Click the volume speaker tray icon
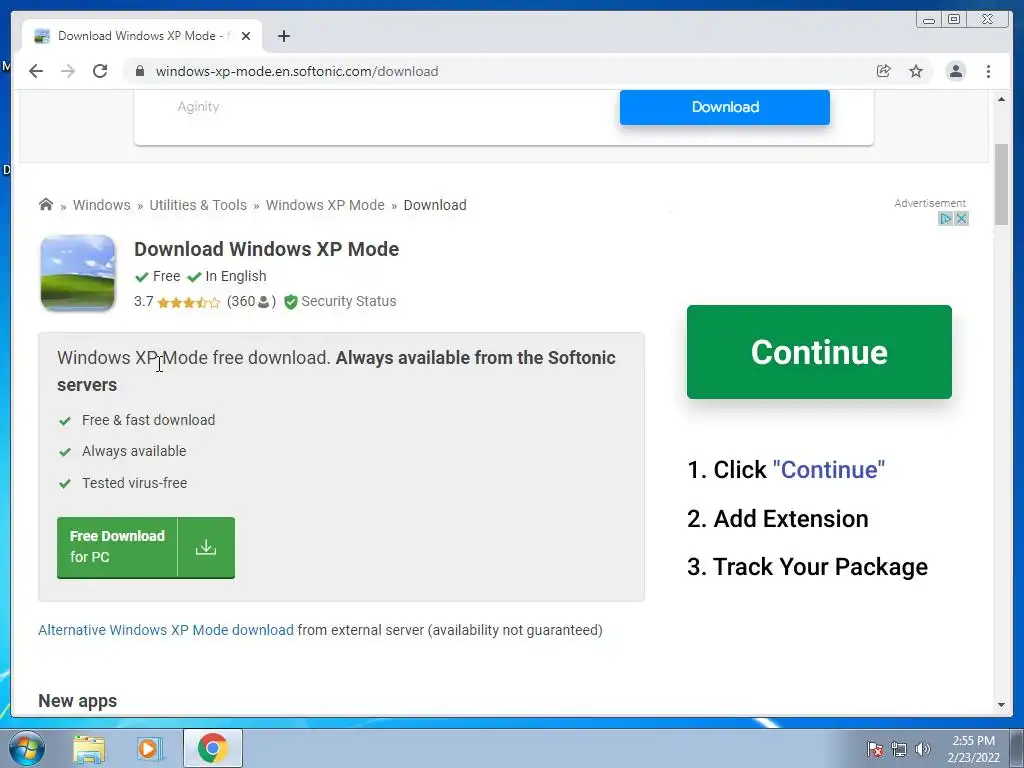Image resolution: width=1024 pixels, height=768 pixels. pos(923,749)
